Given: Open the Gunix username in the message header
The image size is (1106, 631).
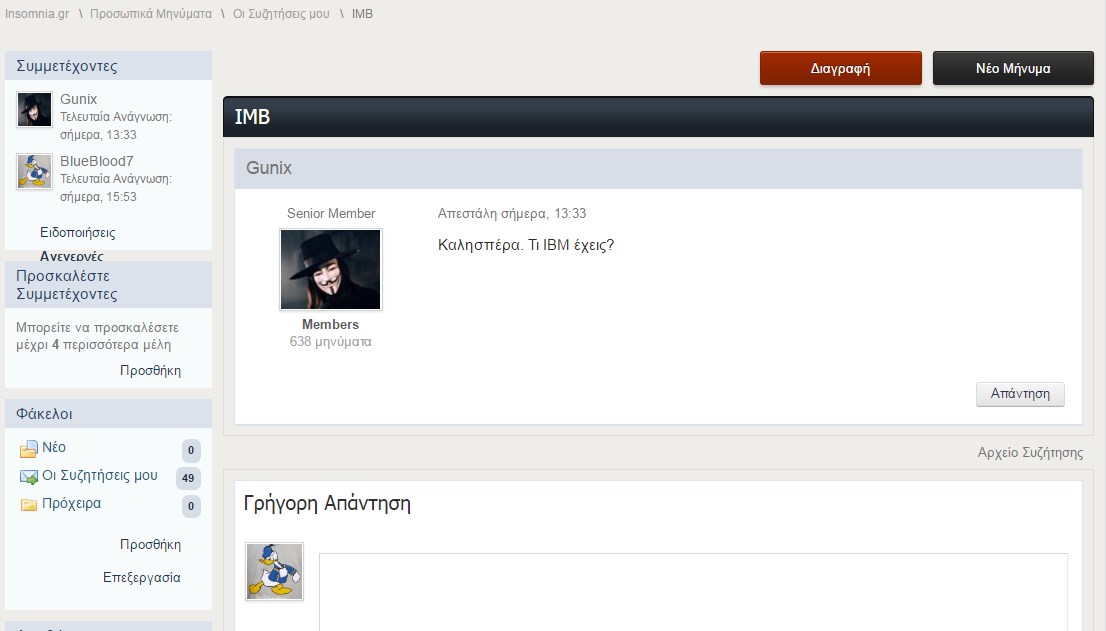Looking at the screenshot, I should coord(269,168).
